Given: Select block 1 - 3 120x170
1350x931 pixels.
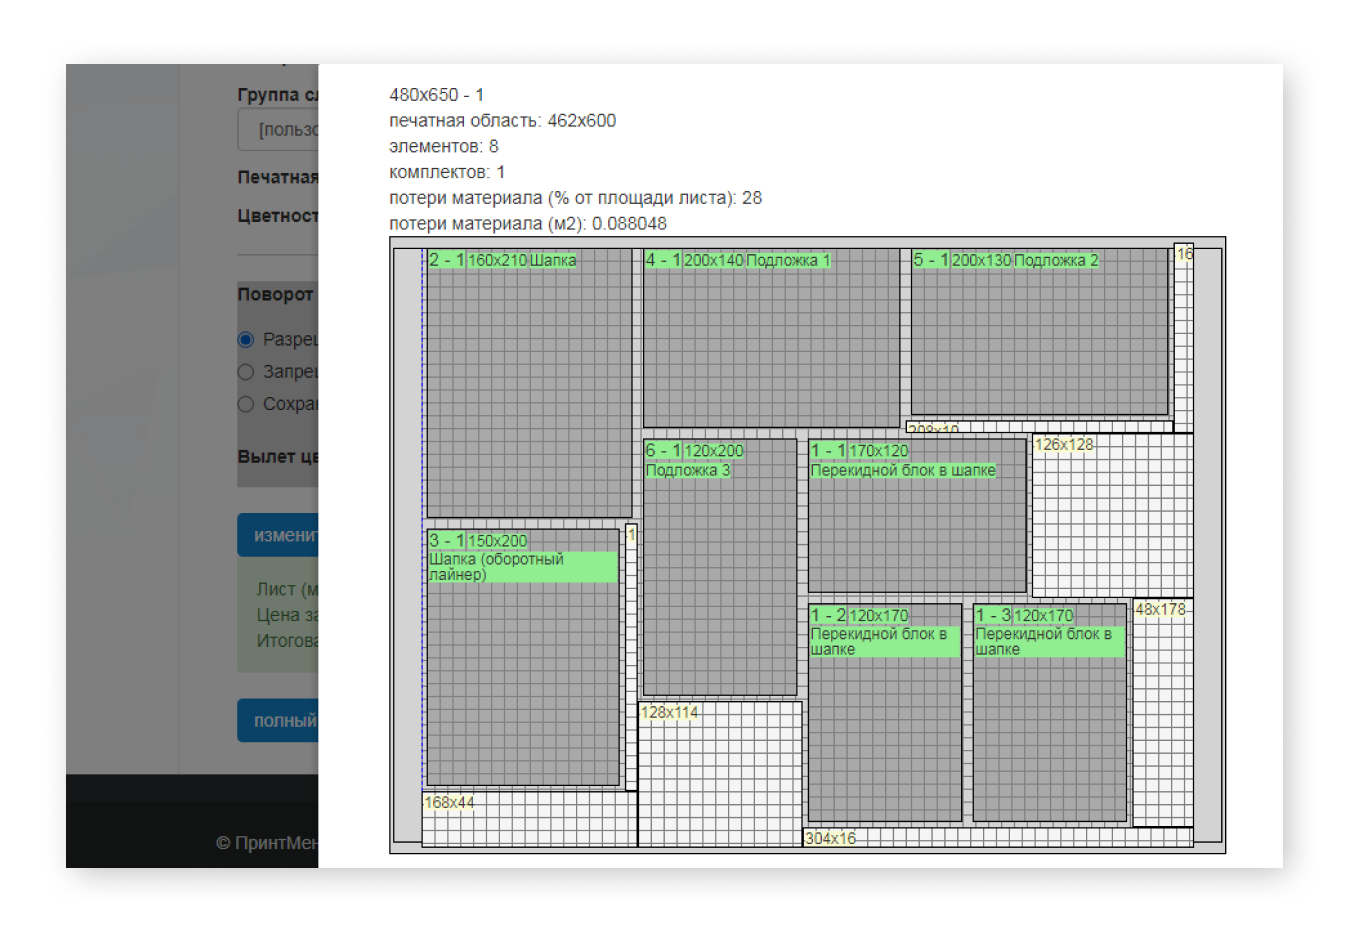Looking at the screenshot, I should (1050, 713).
